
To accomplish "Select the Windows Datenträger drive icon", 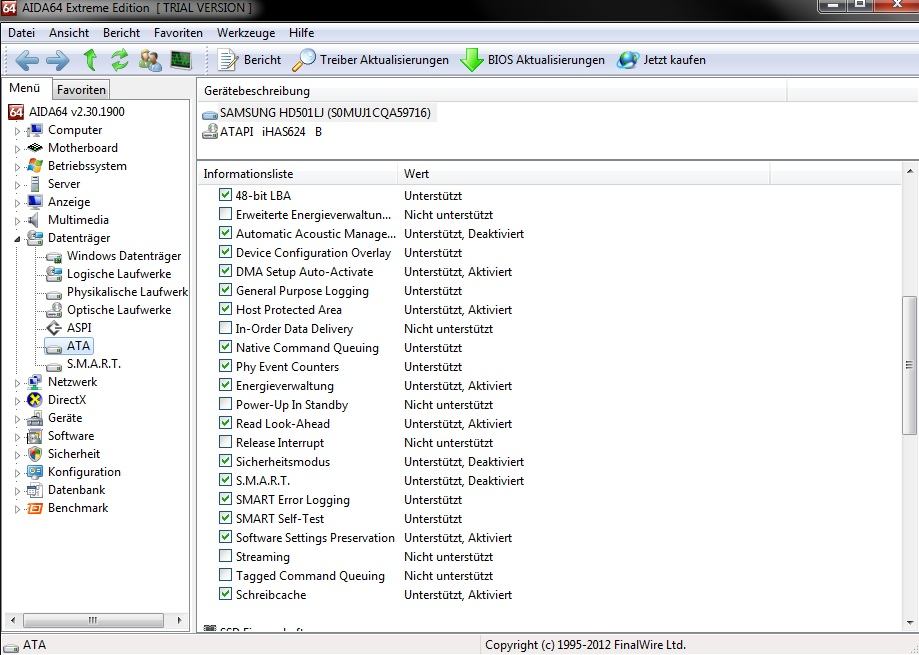I will click(54, 256).
